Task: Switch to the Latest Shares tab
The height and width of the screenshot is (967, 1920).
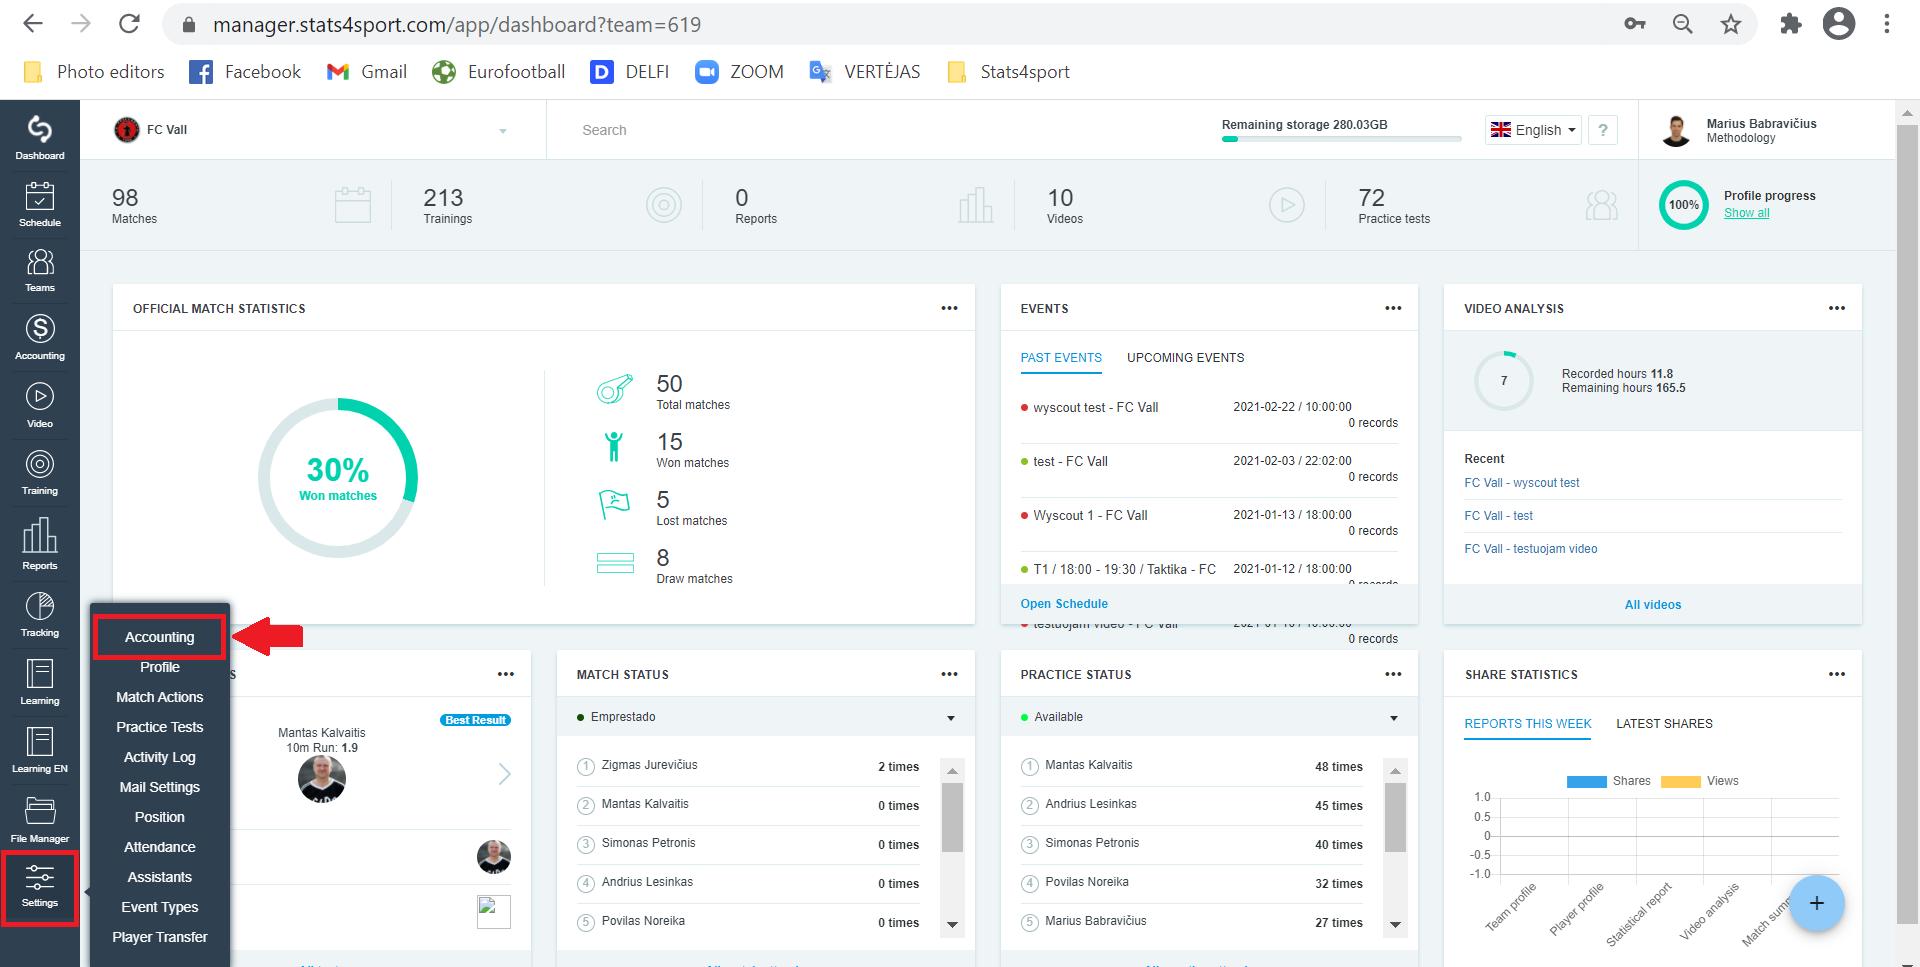Action: (x=1664, y=724)
